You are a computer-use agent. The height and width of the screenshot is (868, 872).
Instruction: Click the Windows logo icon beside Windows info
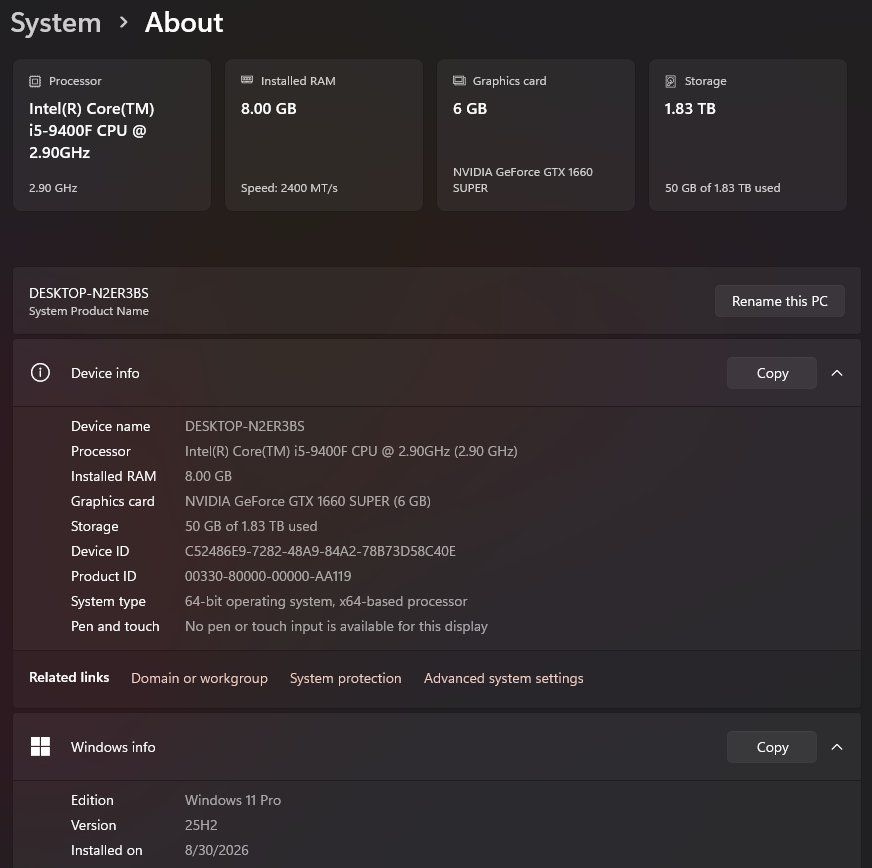40,746
